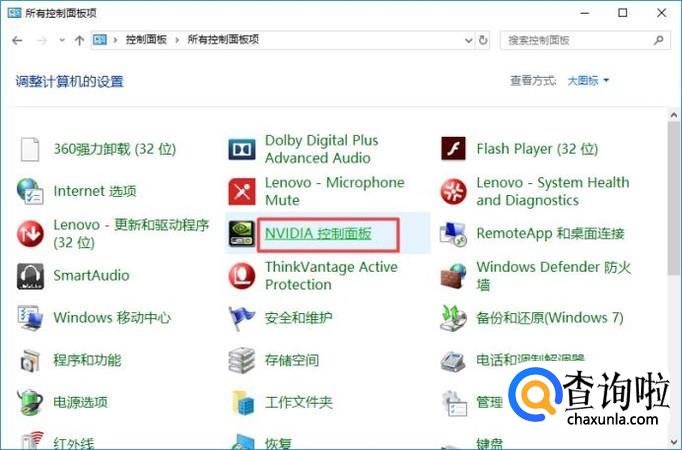Image resolution: width=682 pixels, height=450 pixels.
Task: Click the scrollbar down arrow
Action: click(674, 443)
